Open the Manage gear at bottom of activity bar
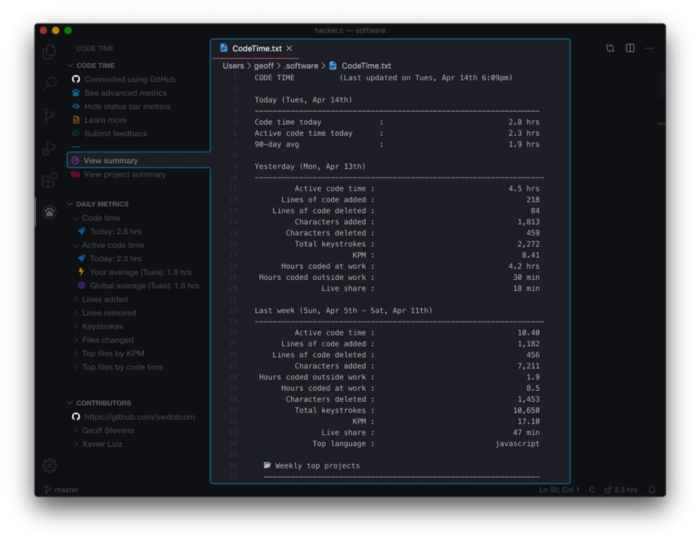Image resolution: width=700 pixels, height=542 pixels. pyautogui.click(x=49, y=466)
